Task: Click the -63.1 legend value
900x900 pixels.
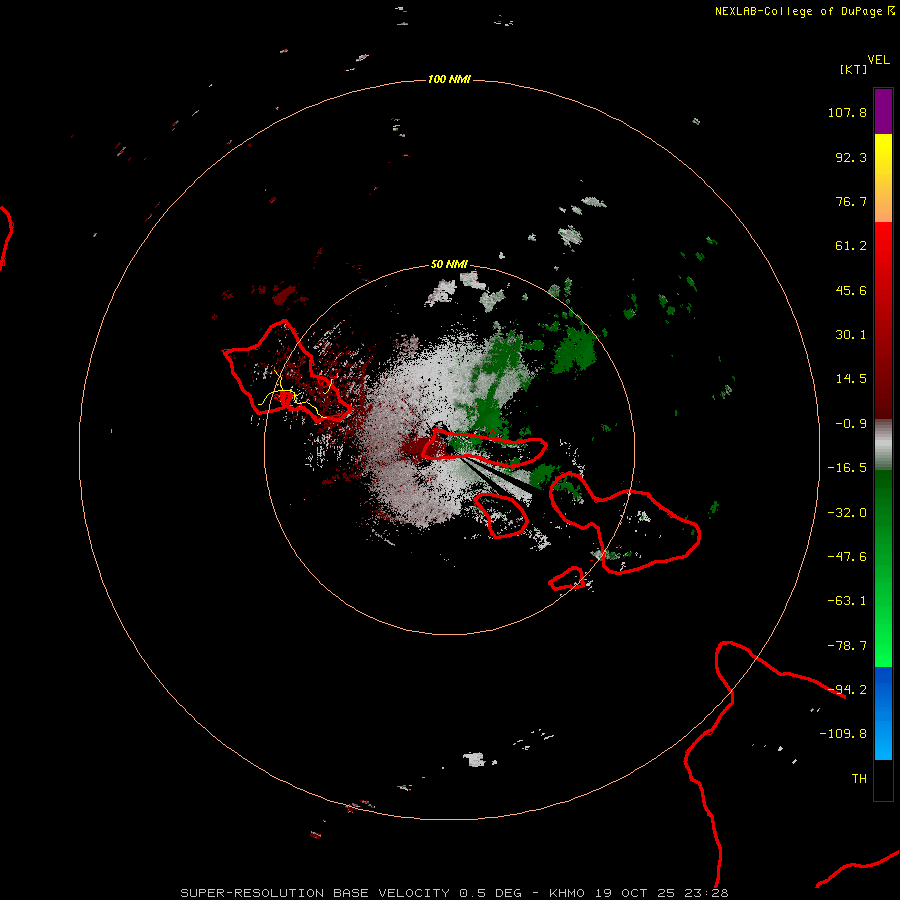Action: (847, 601)
